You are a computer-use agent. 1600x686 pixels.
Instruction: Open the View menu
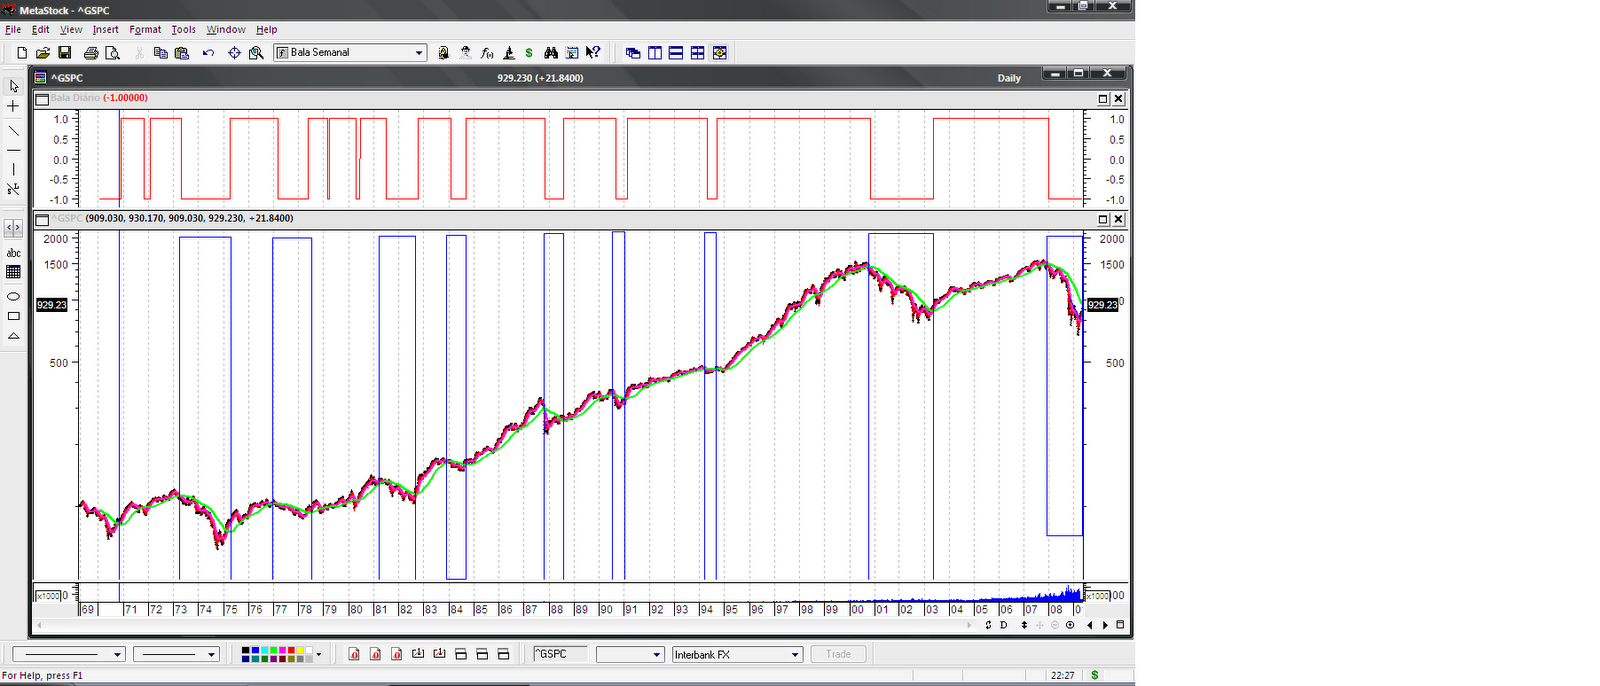pyautogui.click(x=71, y=30)
